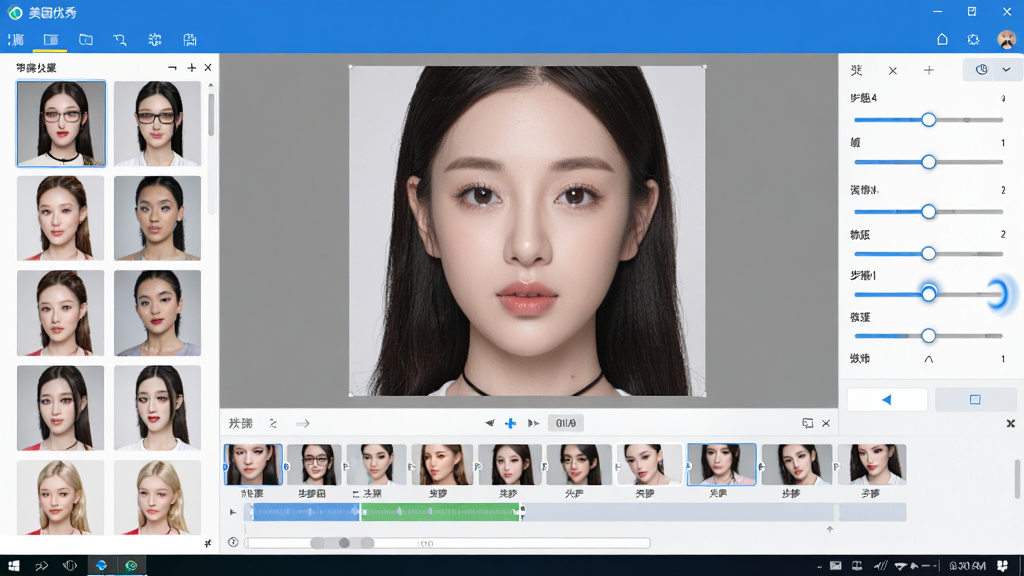The height and width of the screenshot is (576, 1024).
Task: Click the blue plus icon in the filmstrip toolbar
Action: [510, 423]
